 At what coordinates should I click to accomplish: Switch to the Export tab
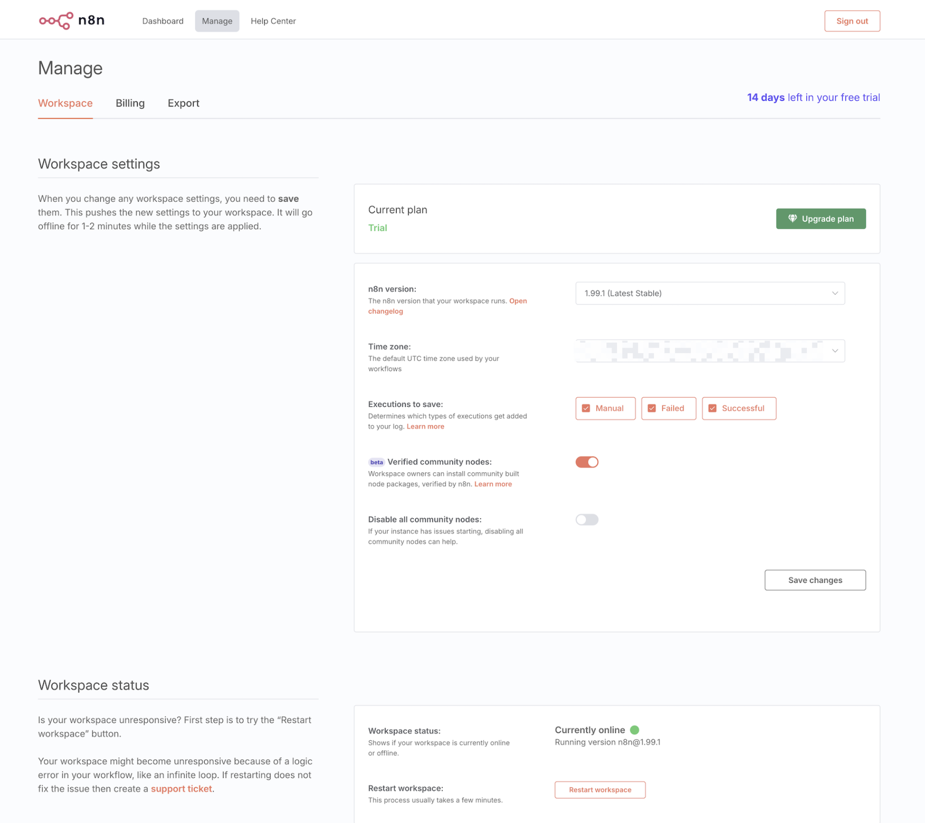[x=183, y=103]
